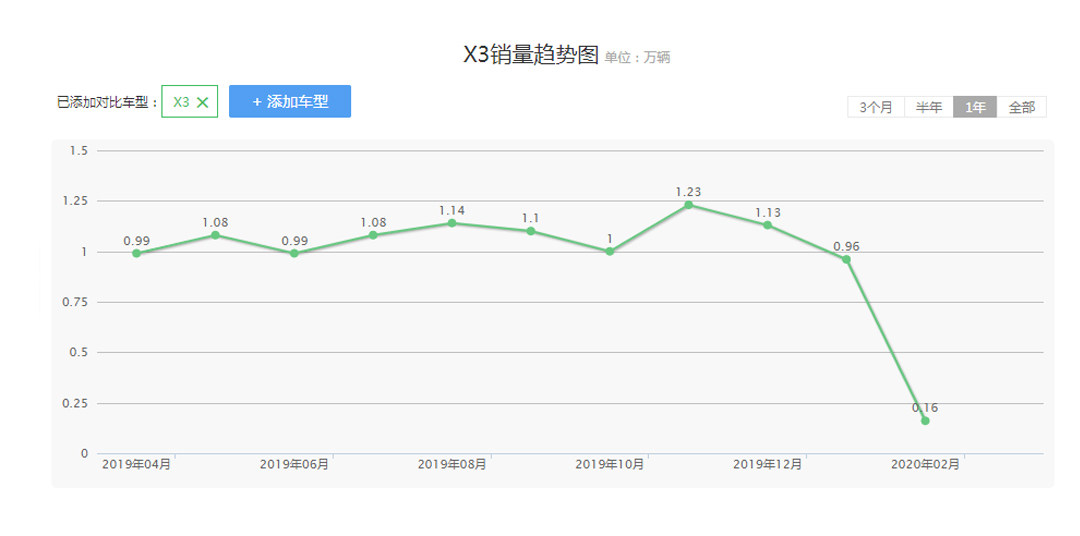Click the 2019年06月 x-axis label
Image resolution: width=1080 pixels, height=536 pixels.
(x=294, y=464)
